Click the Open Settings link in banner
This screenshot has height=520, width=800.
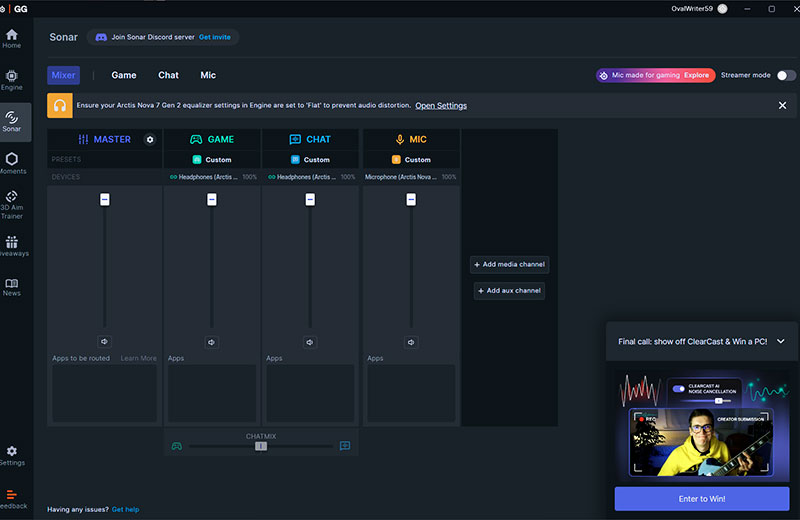(441, 106)
